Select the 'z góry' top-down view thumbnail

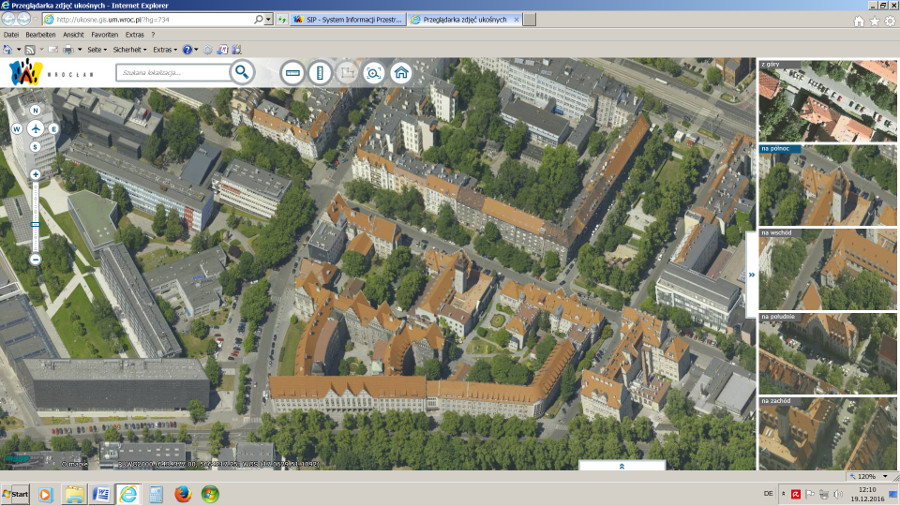click(827, 101)
